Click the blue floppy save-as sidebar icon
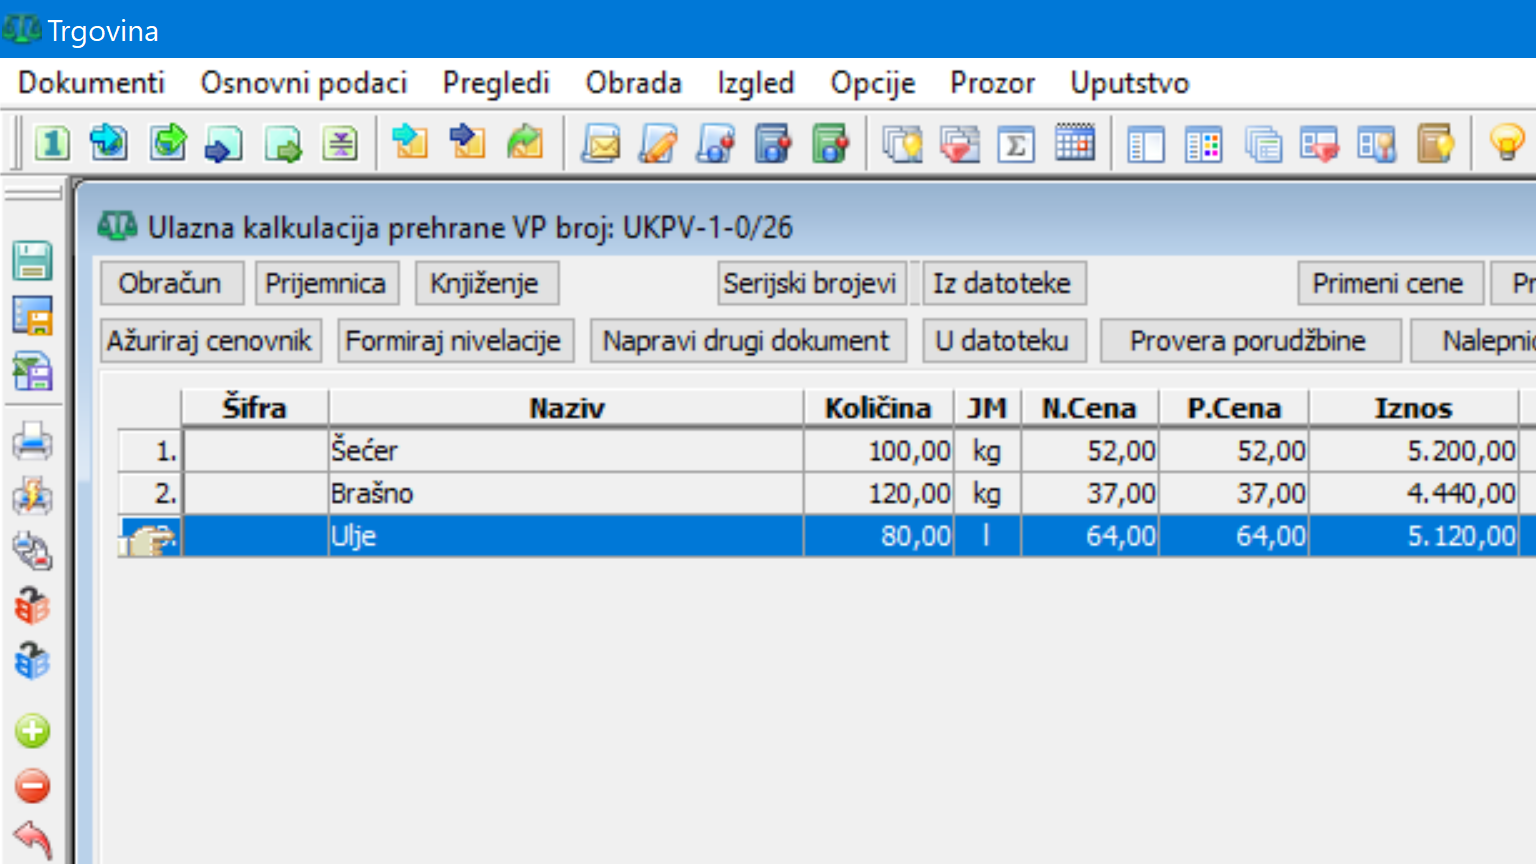 tap(32, 316)
